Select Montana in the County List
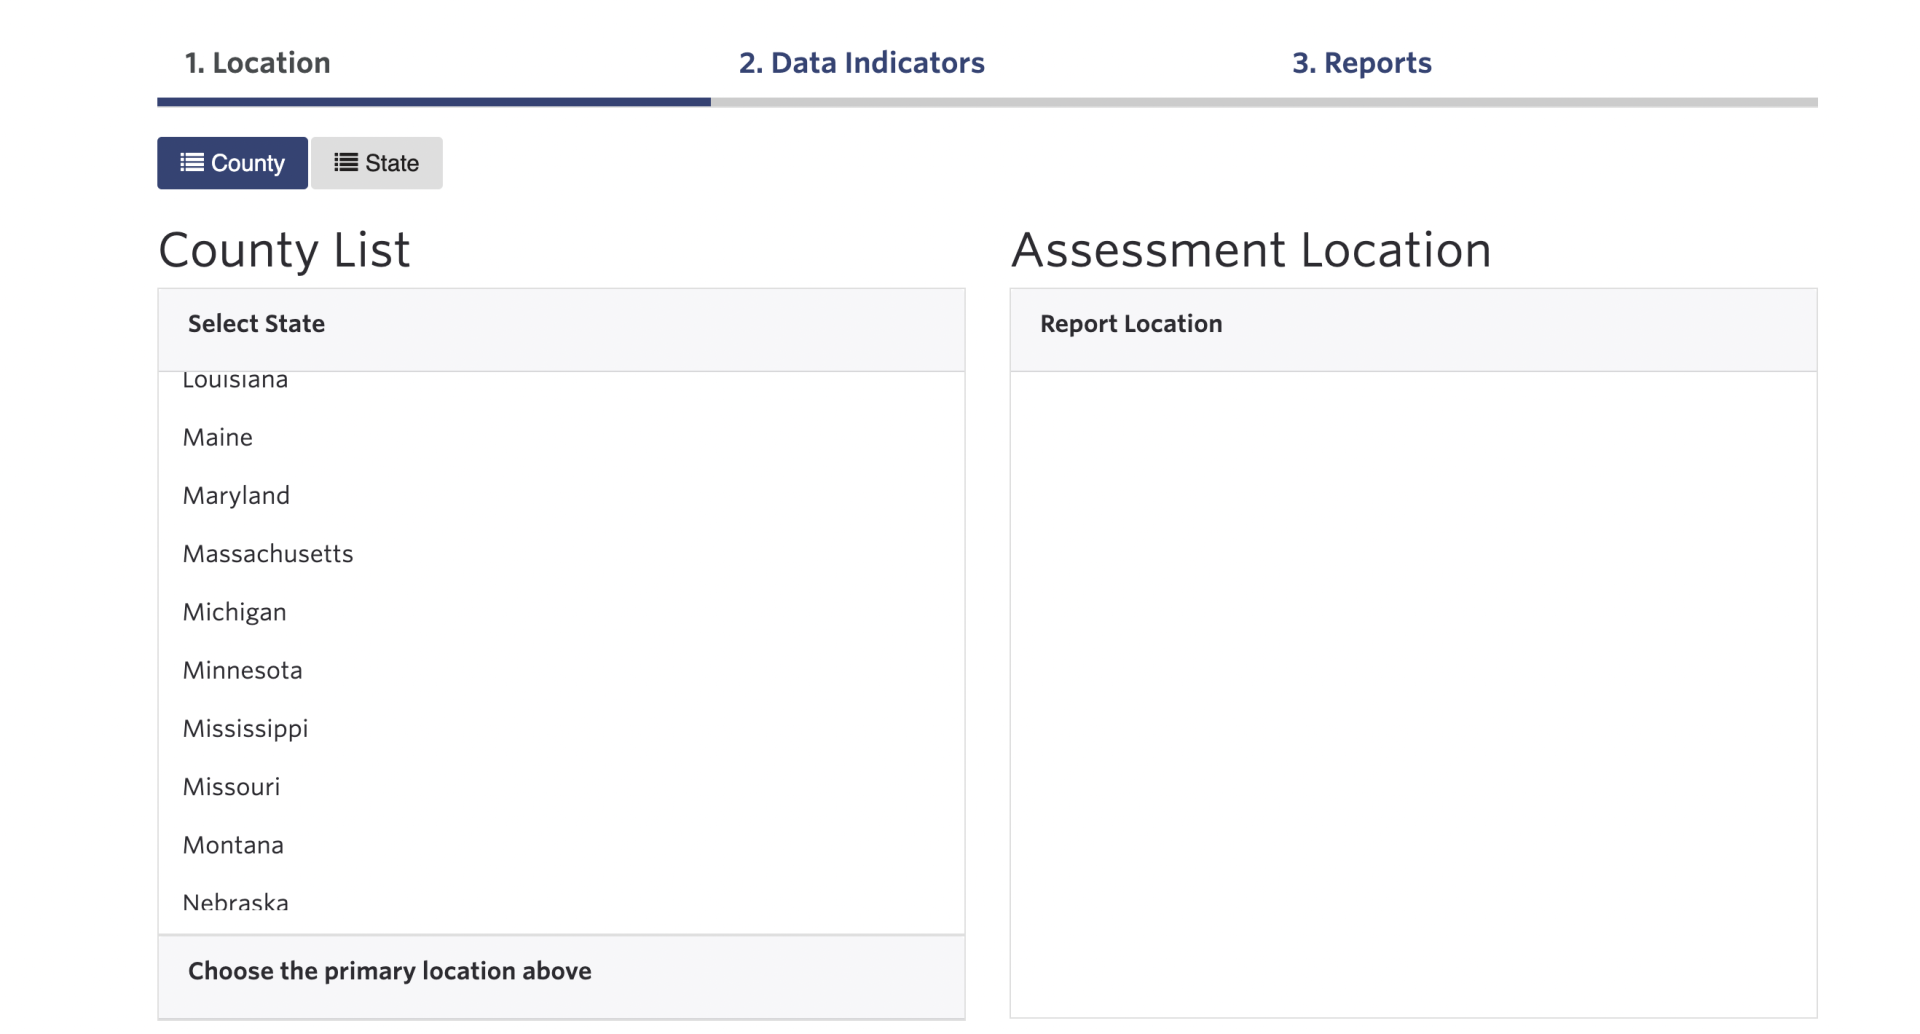1920x1034 pixels. point(233,844)
